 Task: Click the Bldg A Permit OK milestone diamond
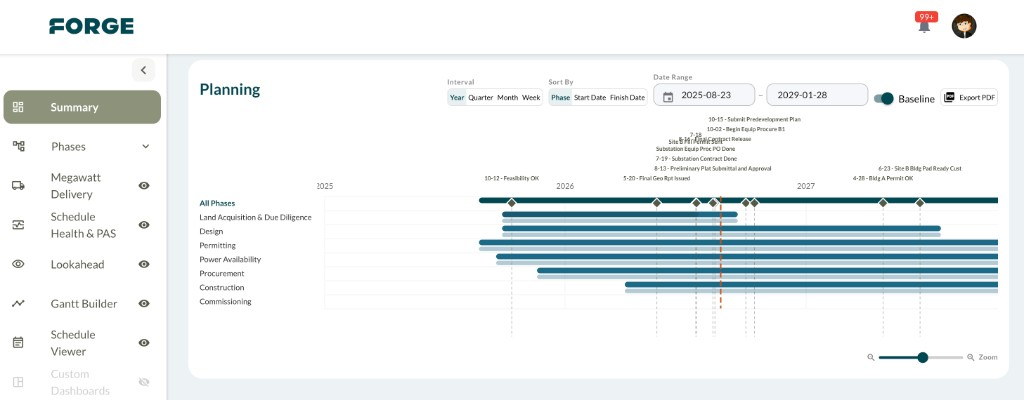(x=883, y=203)
